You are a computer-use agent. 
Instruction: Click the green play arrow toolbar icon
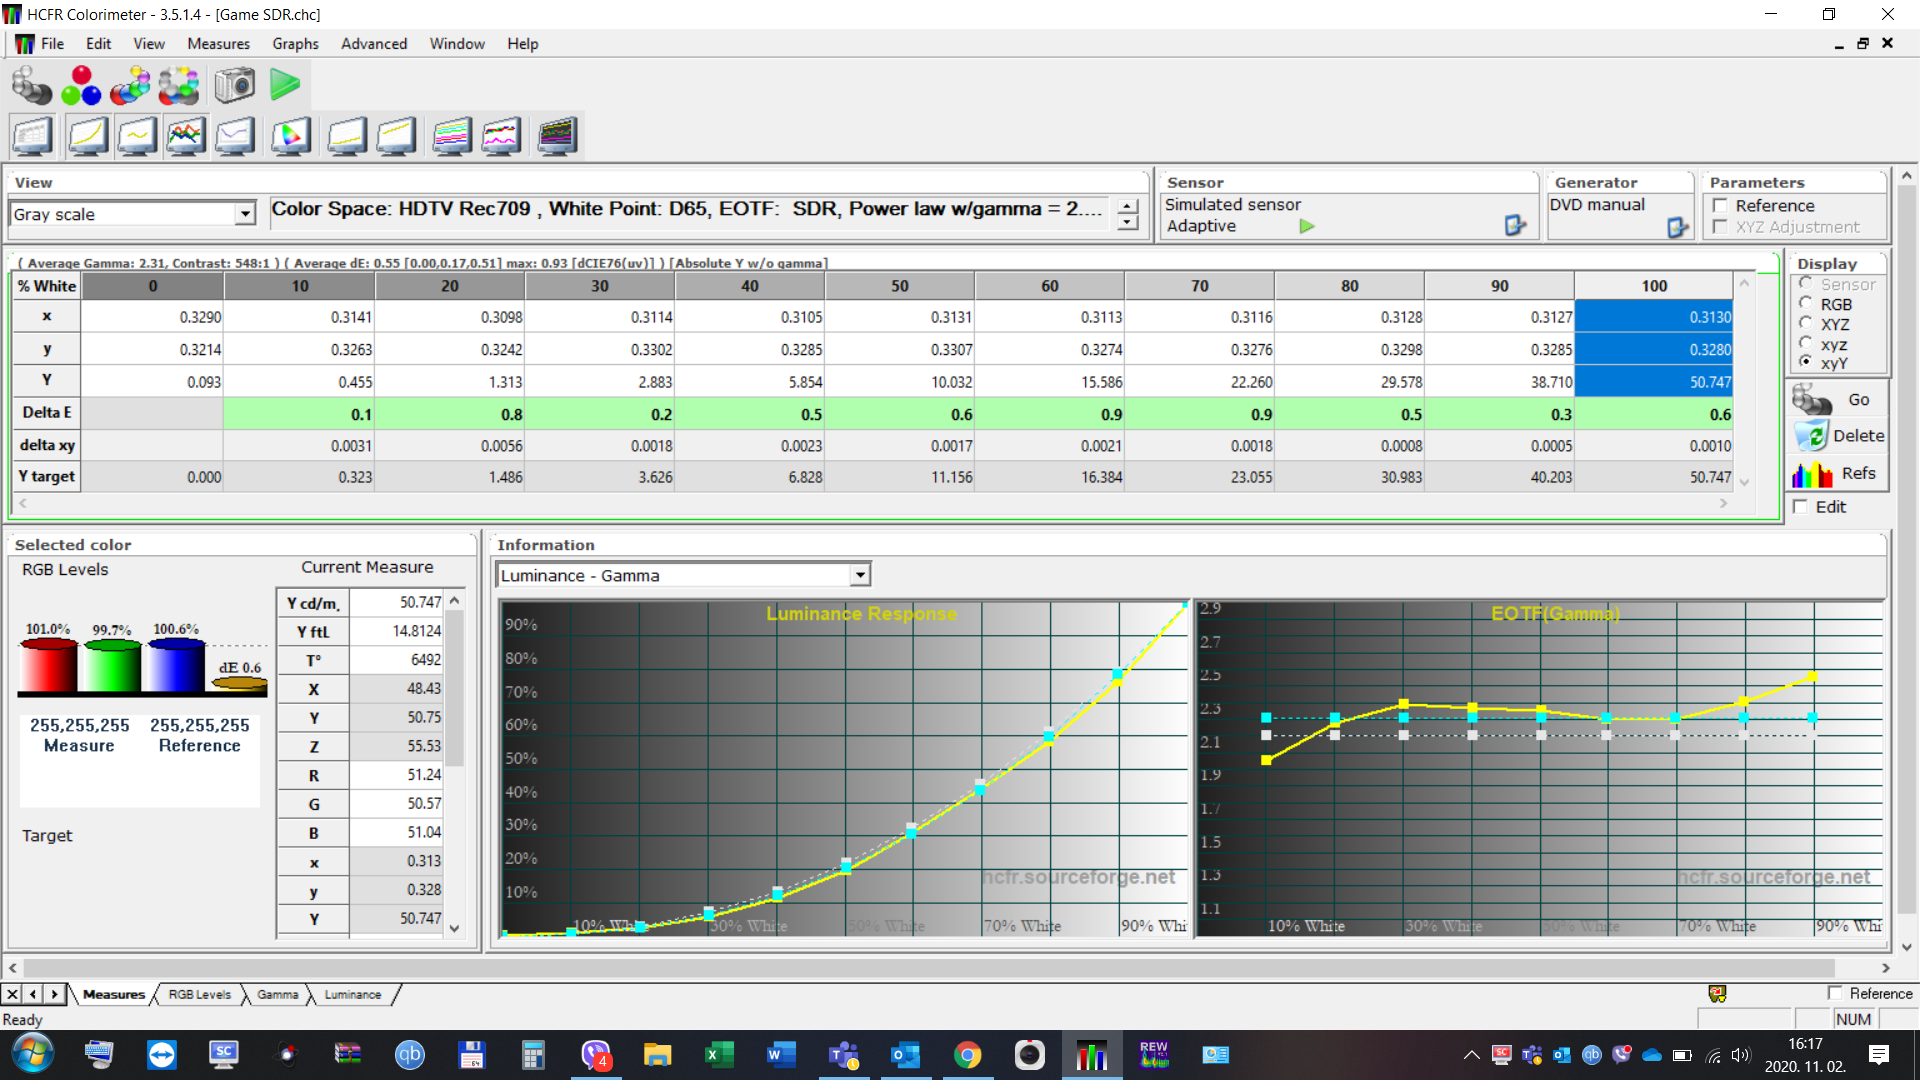tap(285, 85)
